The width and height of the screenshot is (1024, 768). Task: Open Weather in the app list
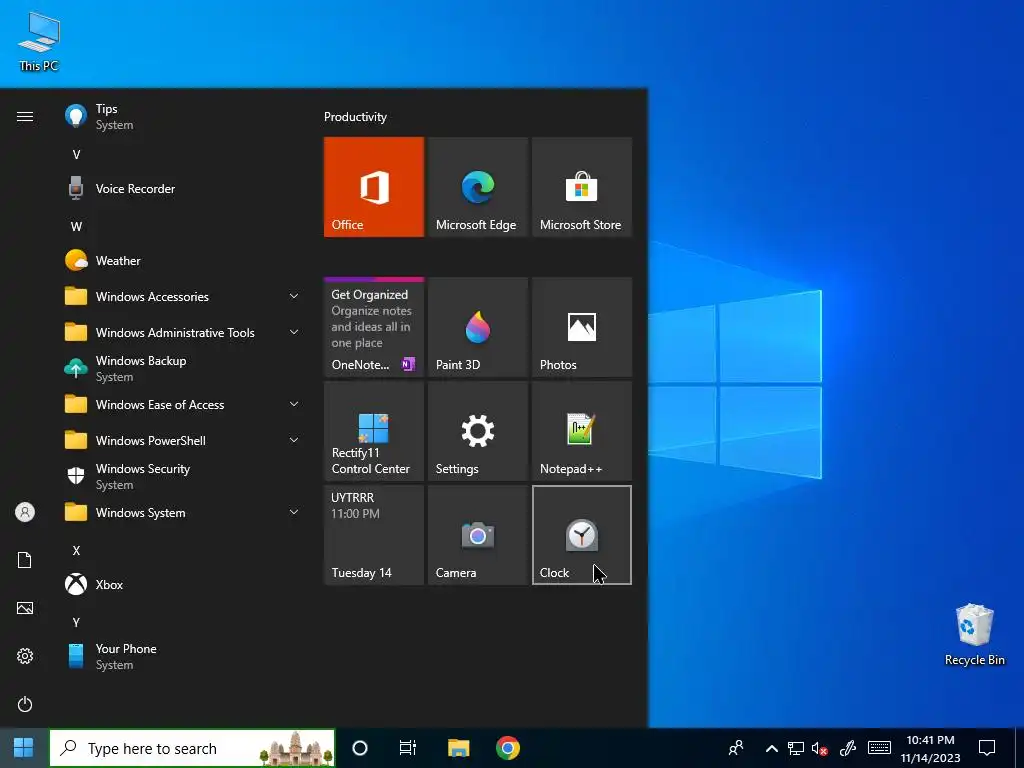pyautogui.click(x=183, y=261)
